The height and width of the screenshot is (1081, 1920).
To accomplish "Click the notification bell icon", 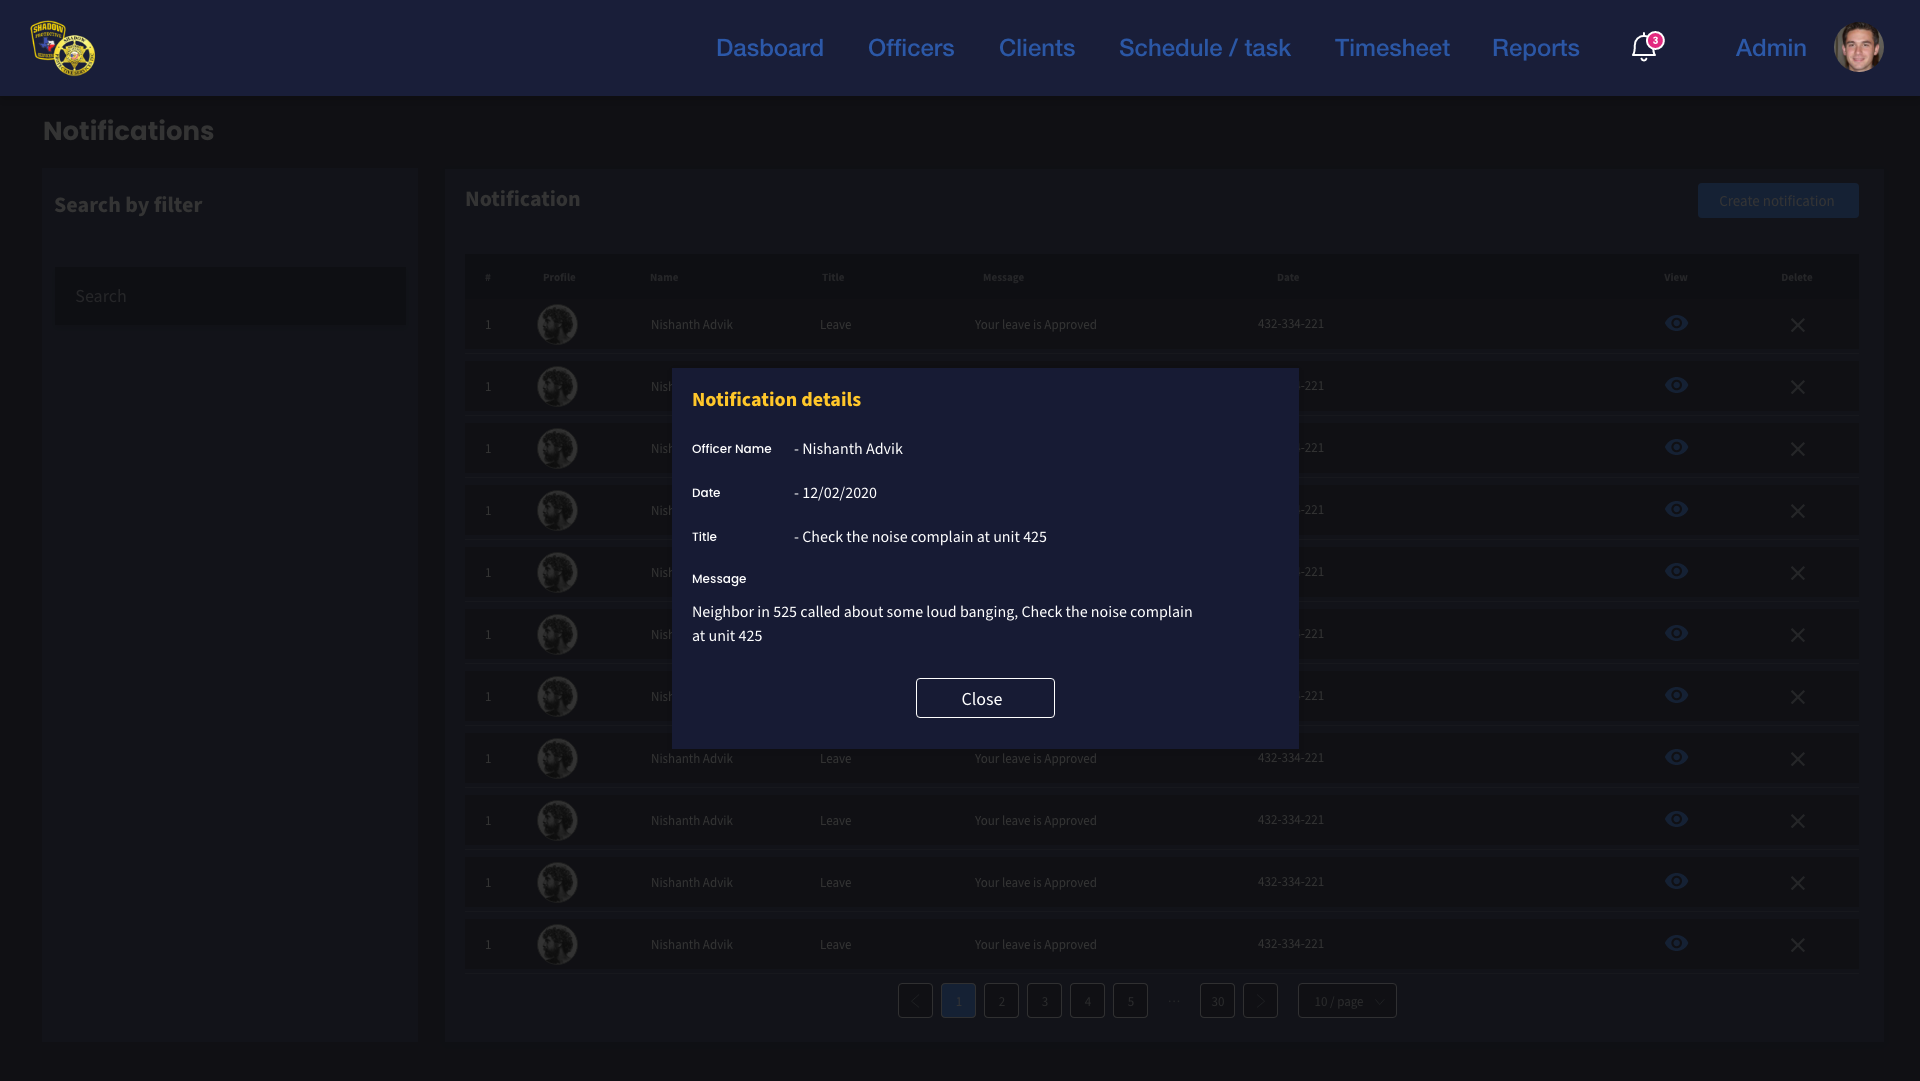I will pos(1643,47).
